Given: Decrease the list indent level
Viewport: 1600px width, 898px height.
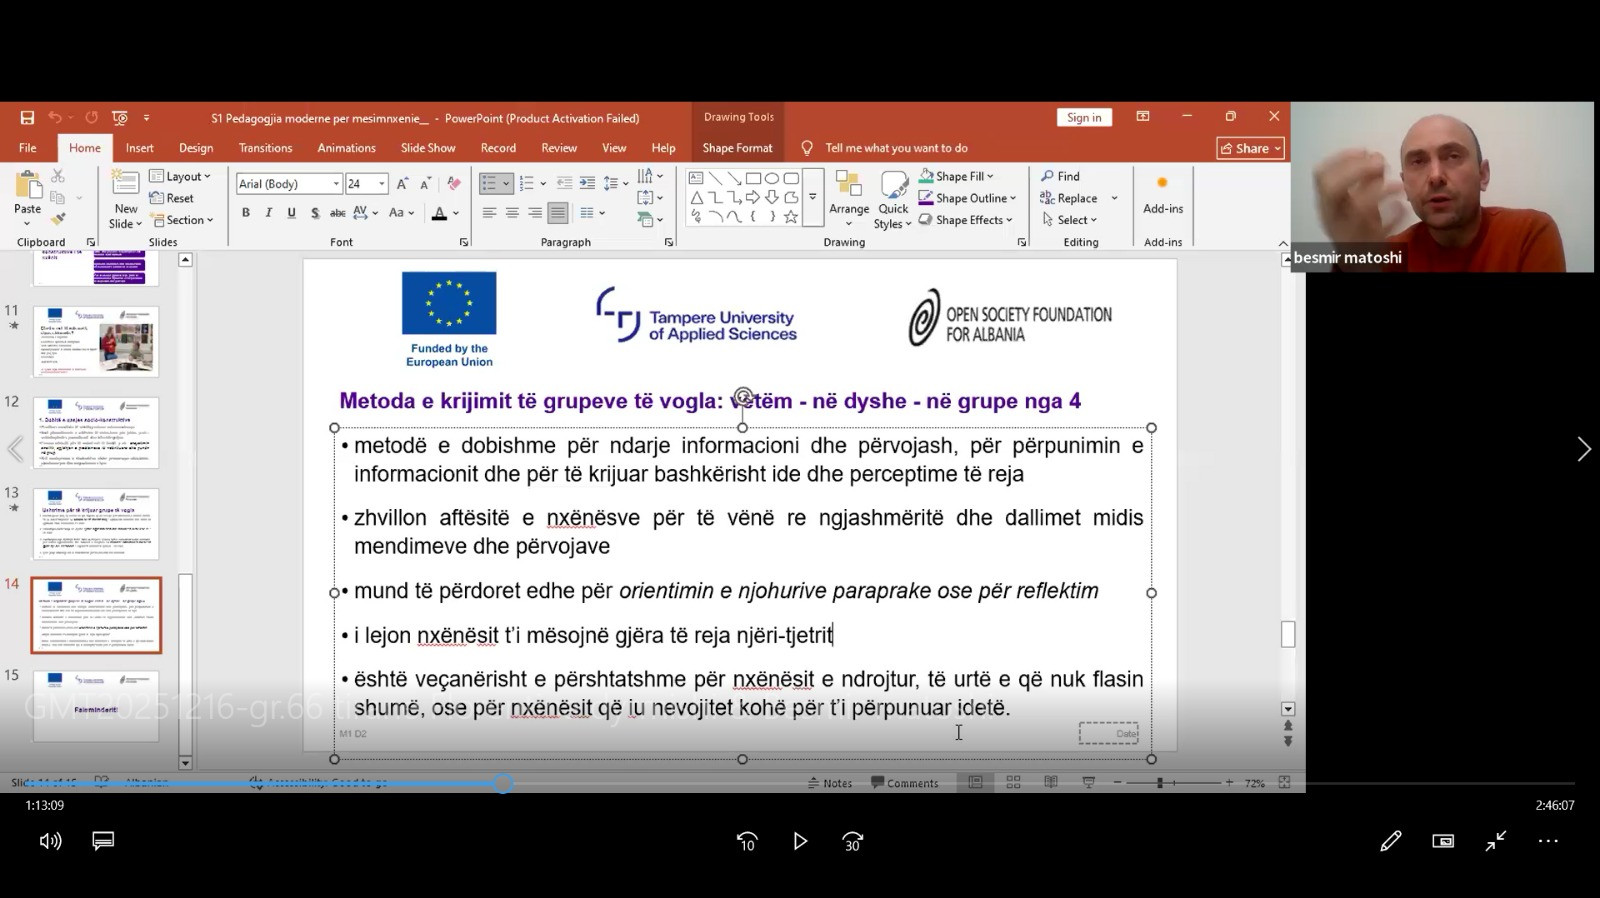Looking at the screenshot, I should click(x=564, y=183).
